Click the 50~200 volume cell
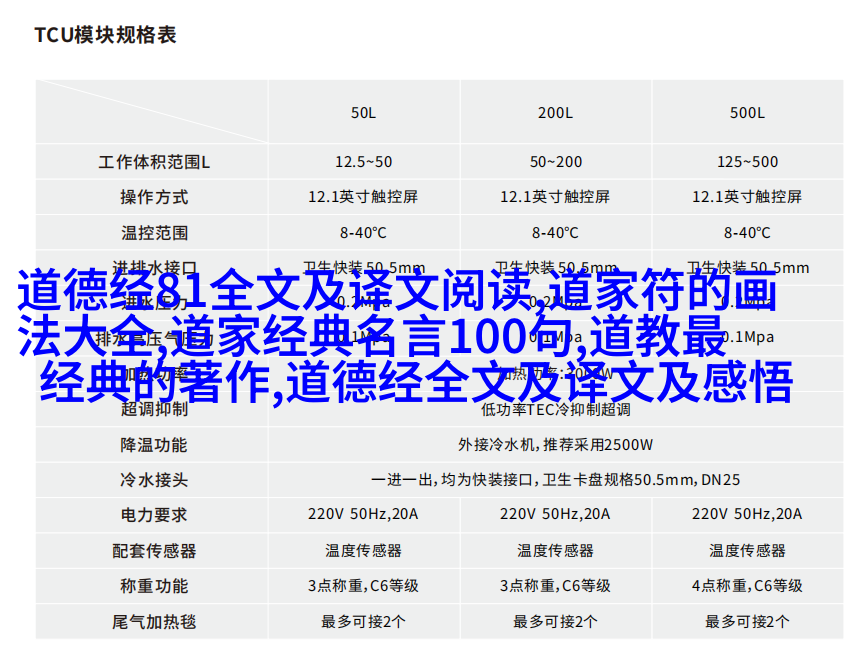The height and width of the screenshot is (660, 861). 555,162
